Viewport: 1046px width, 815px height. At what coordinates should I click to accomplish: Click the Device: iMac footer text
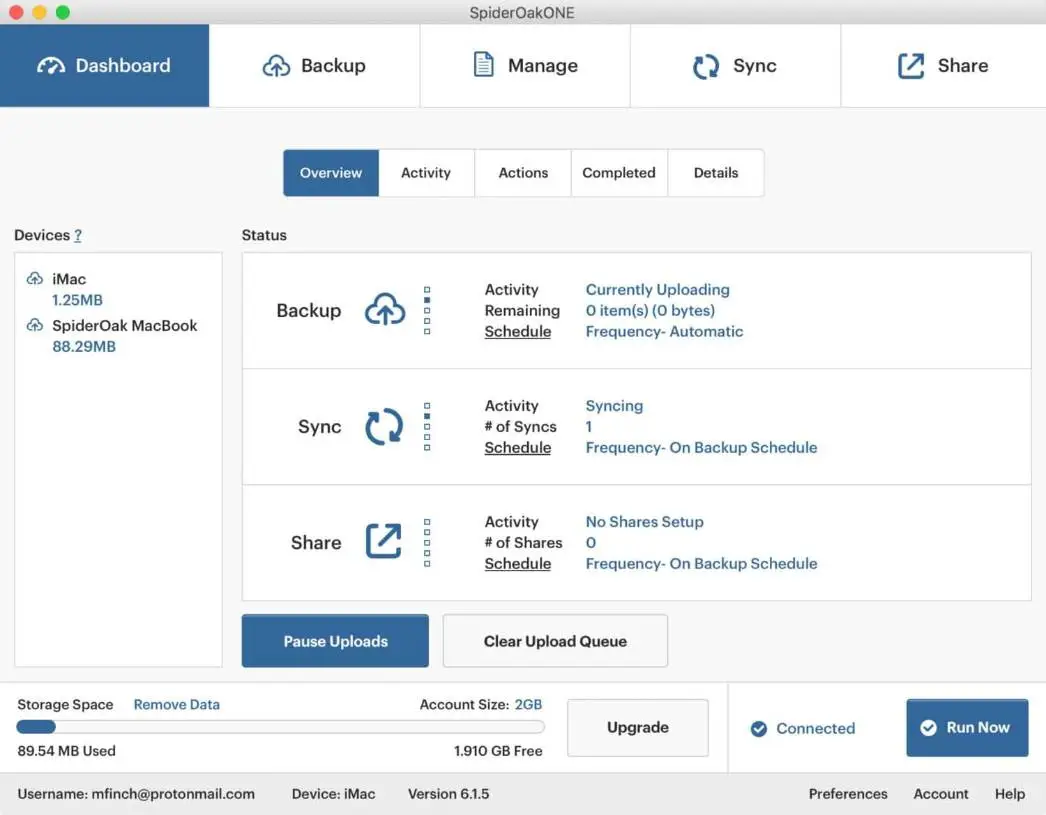(x=334, y=794)
